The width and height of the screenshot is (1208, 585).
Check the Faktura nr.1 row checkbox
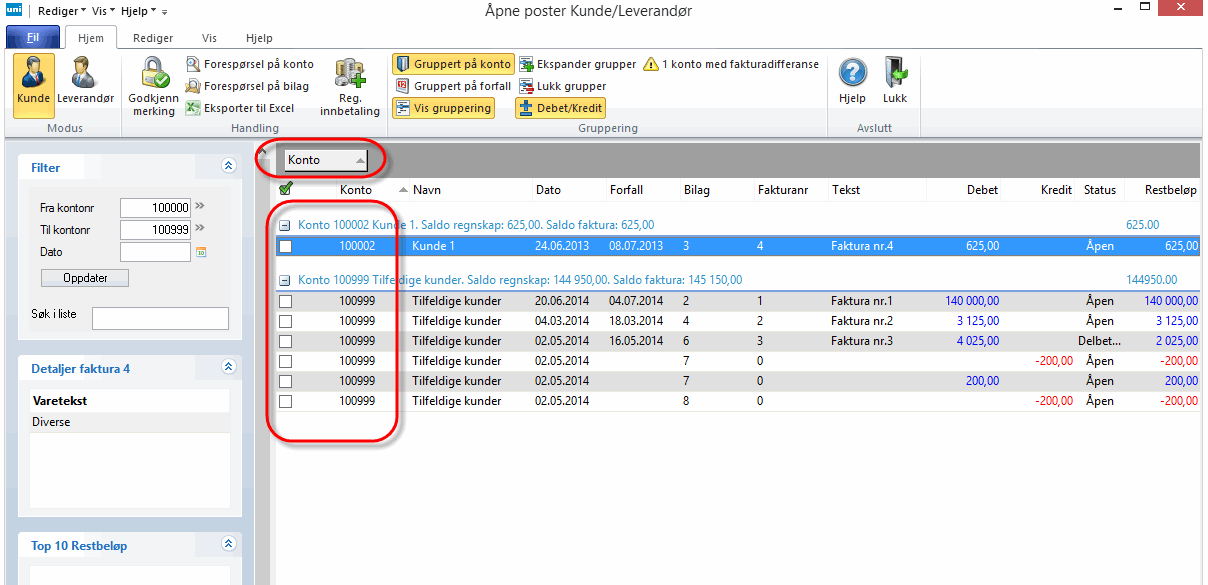286,301
